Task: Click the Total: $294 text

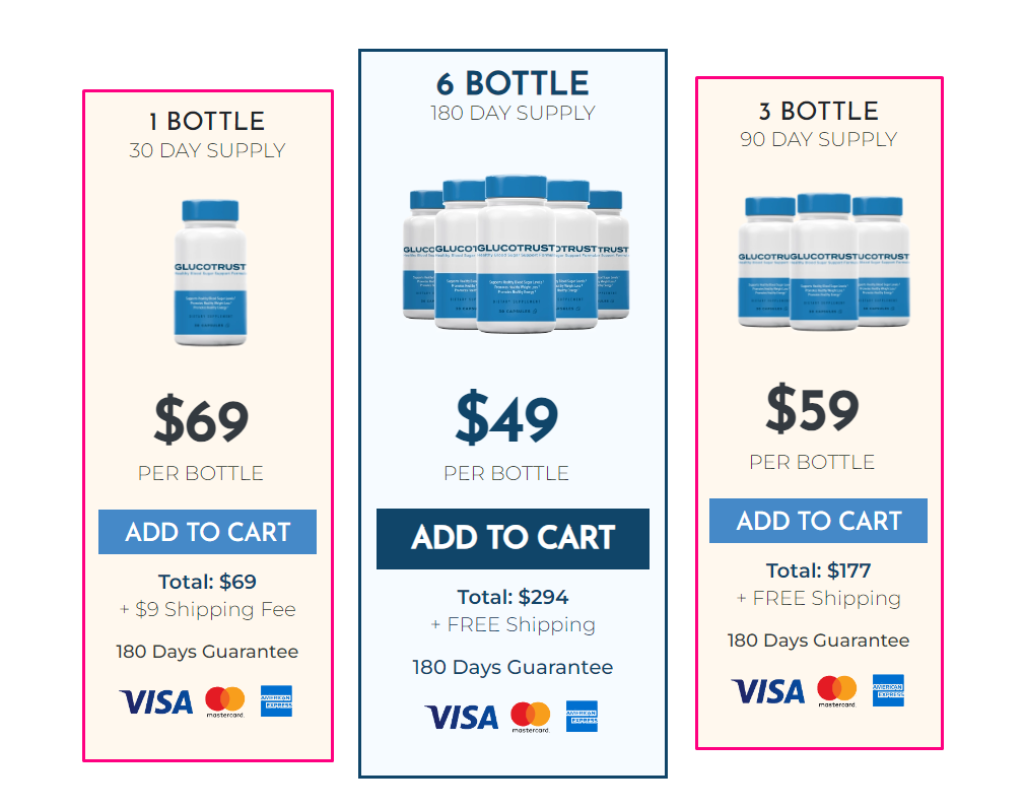Action: [513, 597]
